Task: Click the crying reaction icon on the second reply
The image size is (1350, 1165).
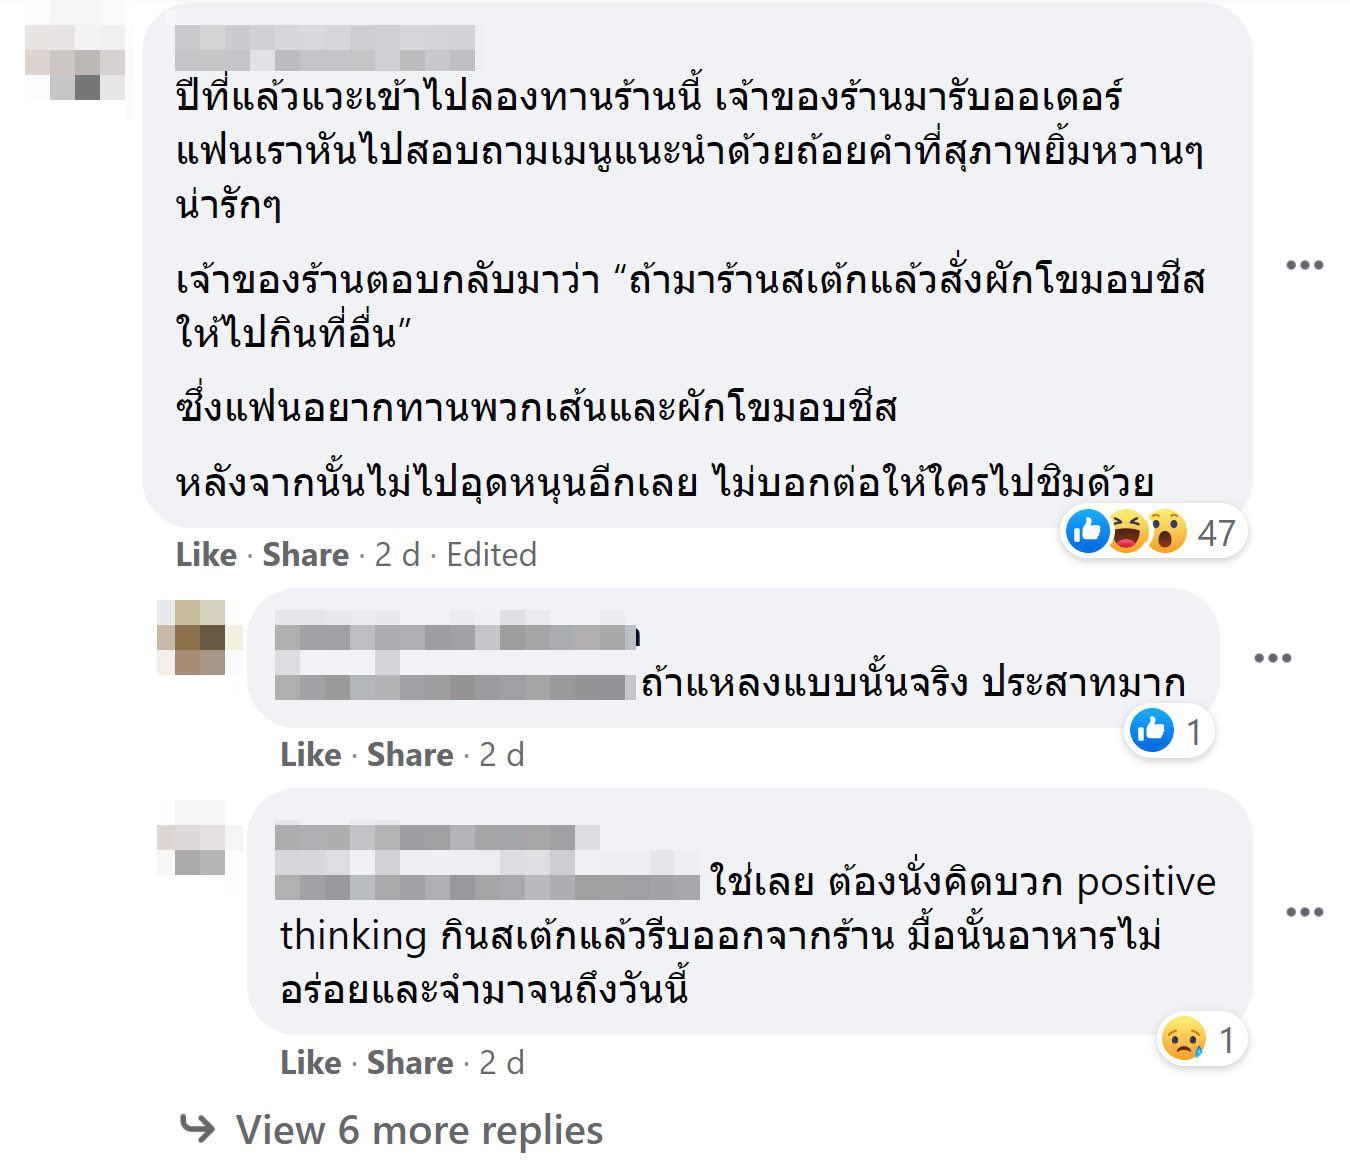Action: click(1182, 1040)
